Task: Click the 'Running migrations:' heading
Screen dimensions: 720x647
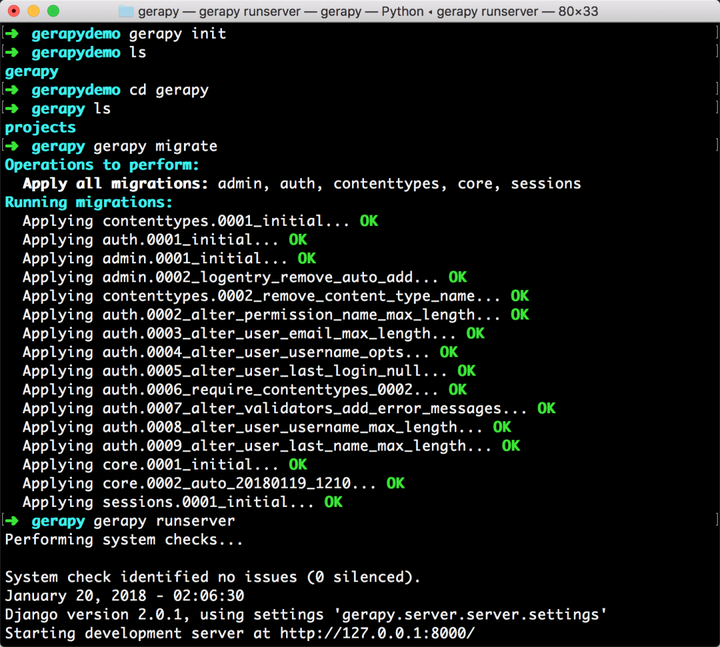Action: click(x=89, y=203)
